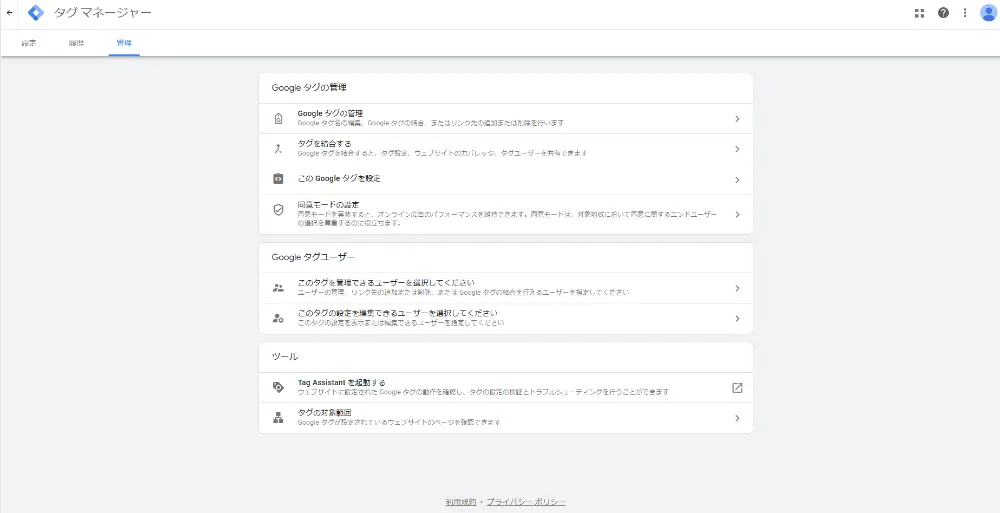The height and width of the screenshot is (513, 1000).
Task: Expand the このタグの設定を編集できるユーザー row chevron
Action: [737, 318]
